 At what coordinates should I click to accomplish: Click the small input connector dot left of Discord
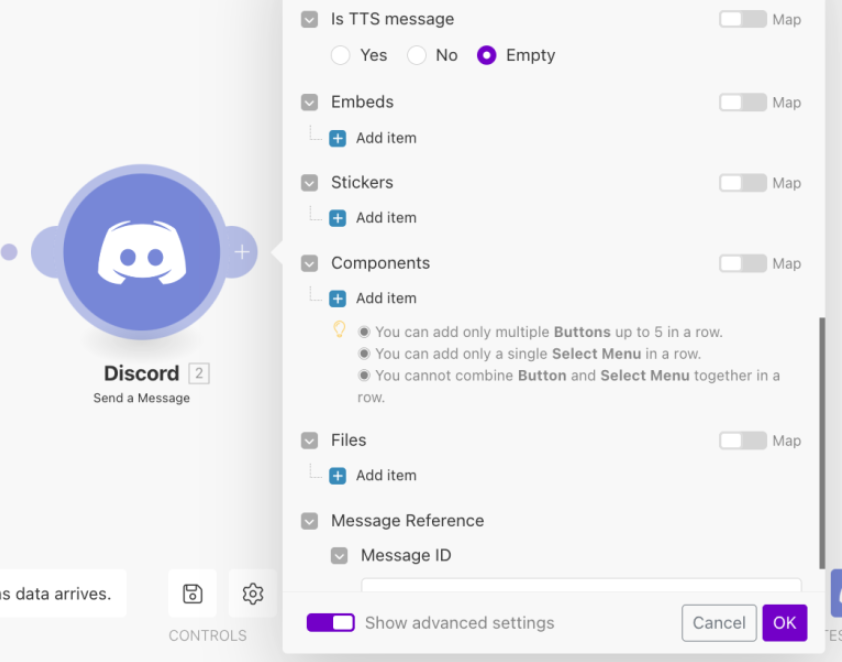9,252
